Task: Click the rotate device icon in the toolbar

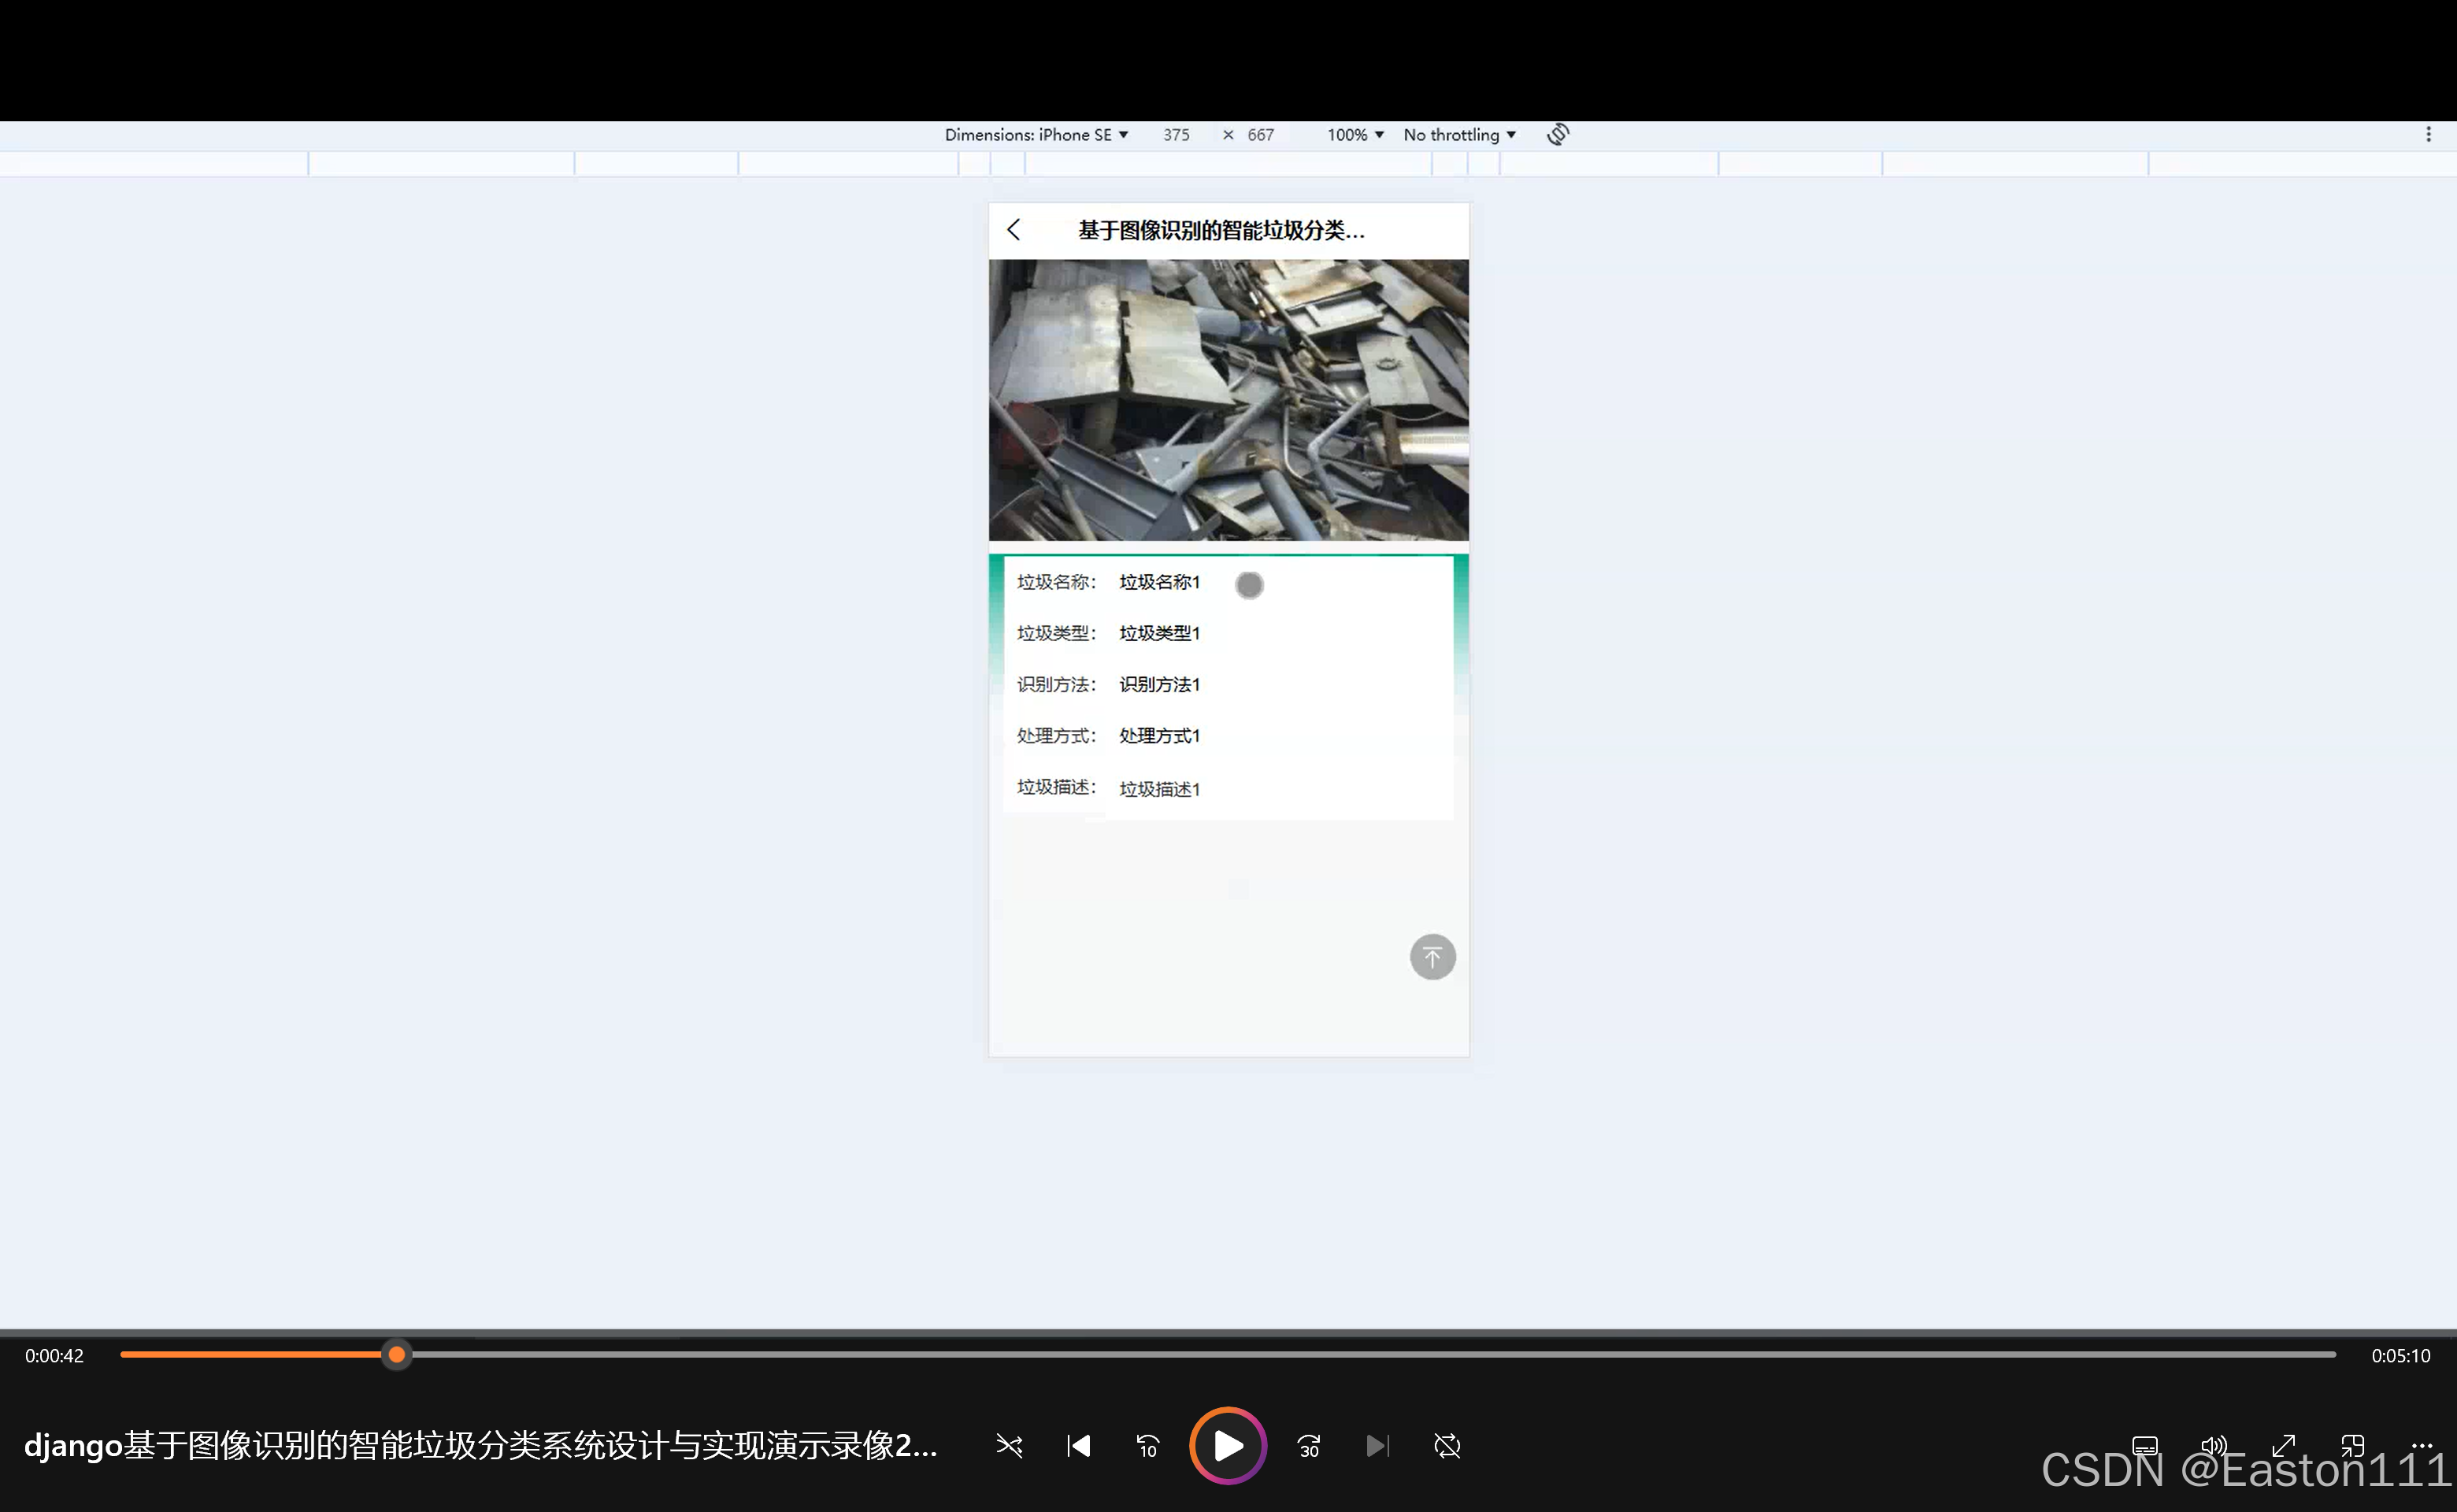Action: click(x=1558, y=134)
